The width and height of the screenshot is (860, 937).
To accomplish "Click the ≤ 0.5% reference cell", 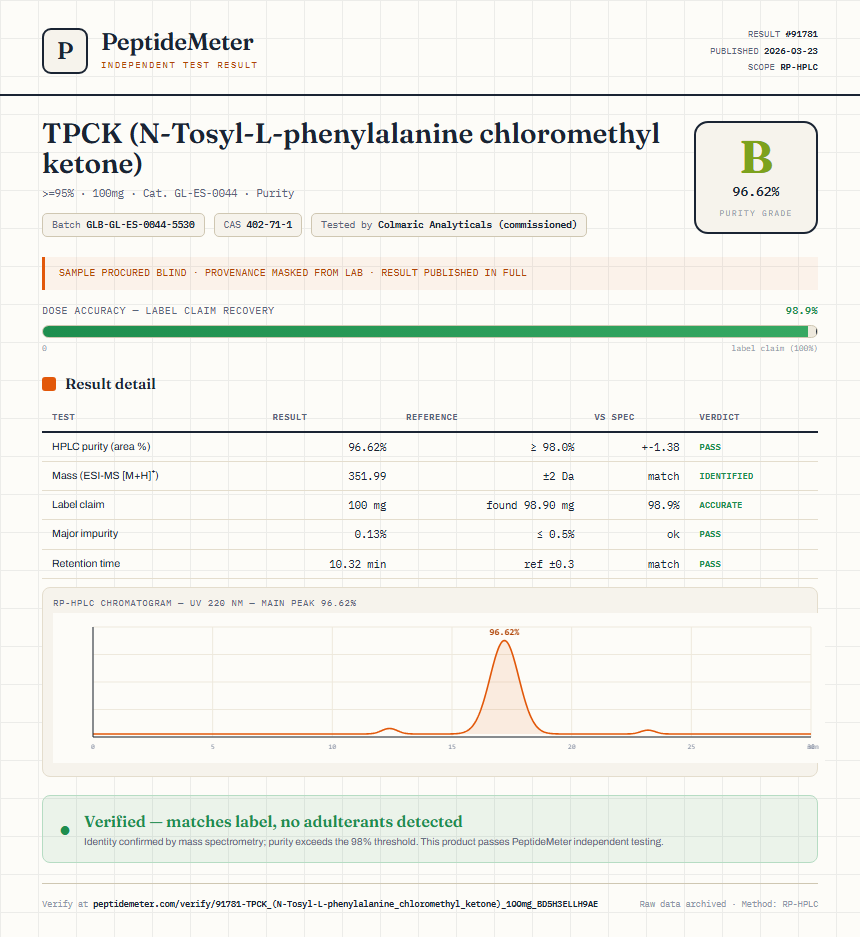I will [555, 534].
